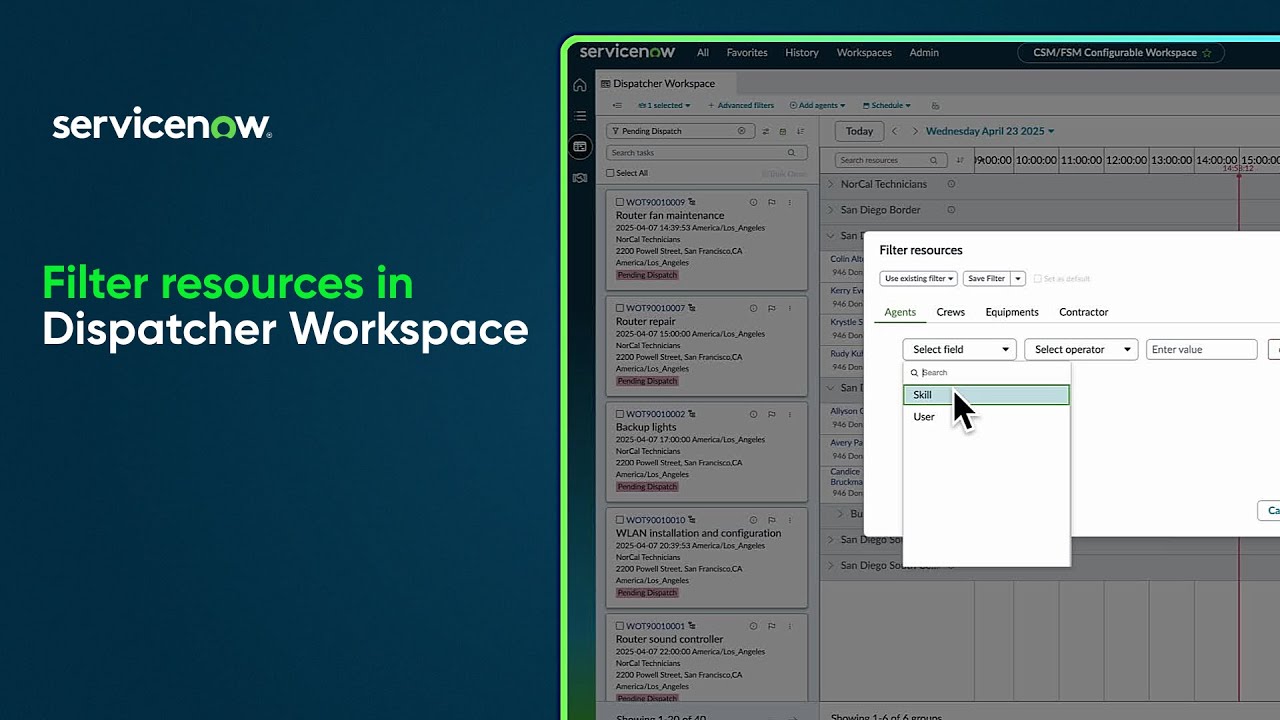Check the WOT90010002 Backup lights task checkbox

pyautogui.click(x=621, y=414)
